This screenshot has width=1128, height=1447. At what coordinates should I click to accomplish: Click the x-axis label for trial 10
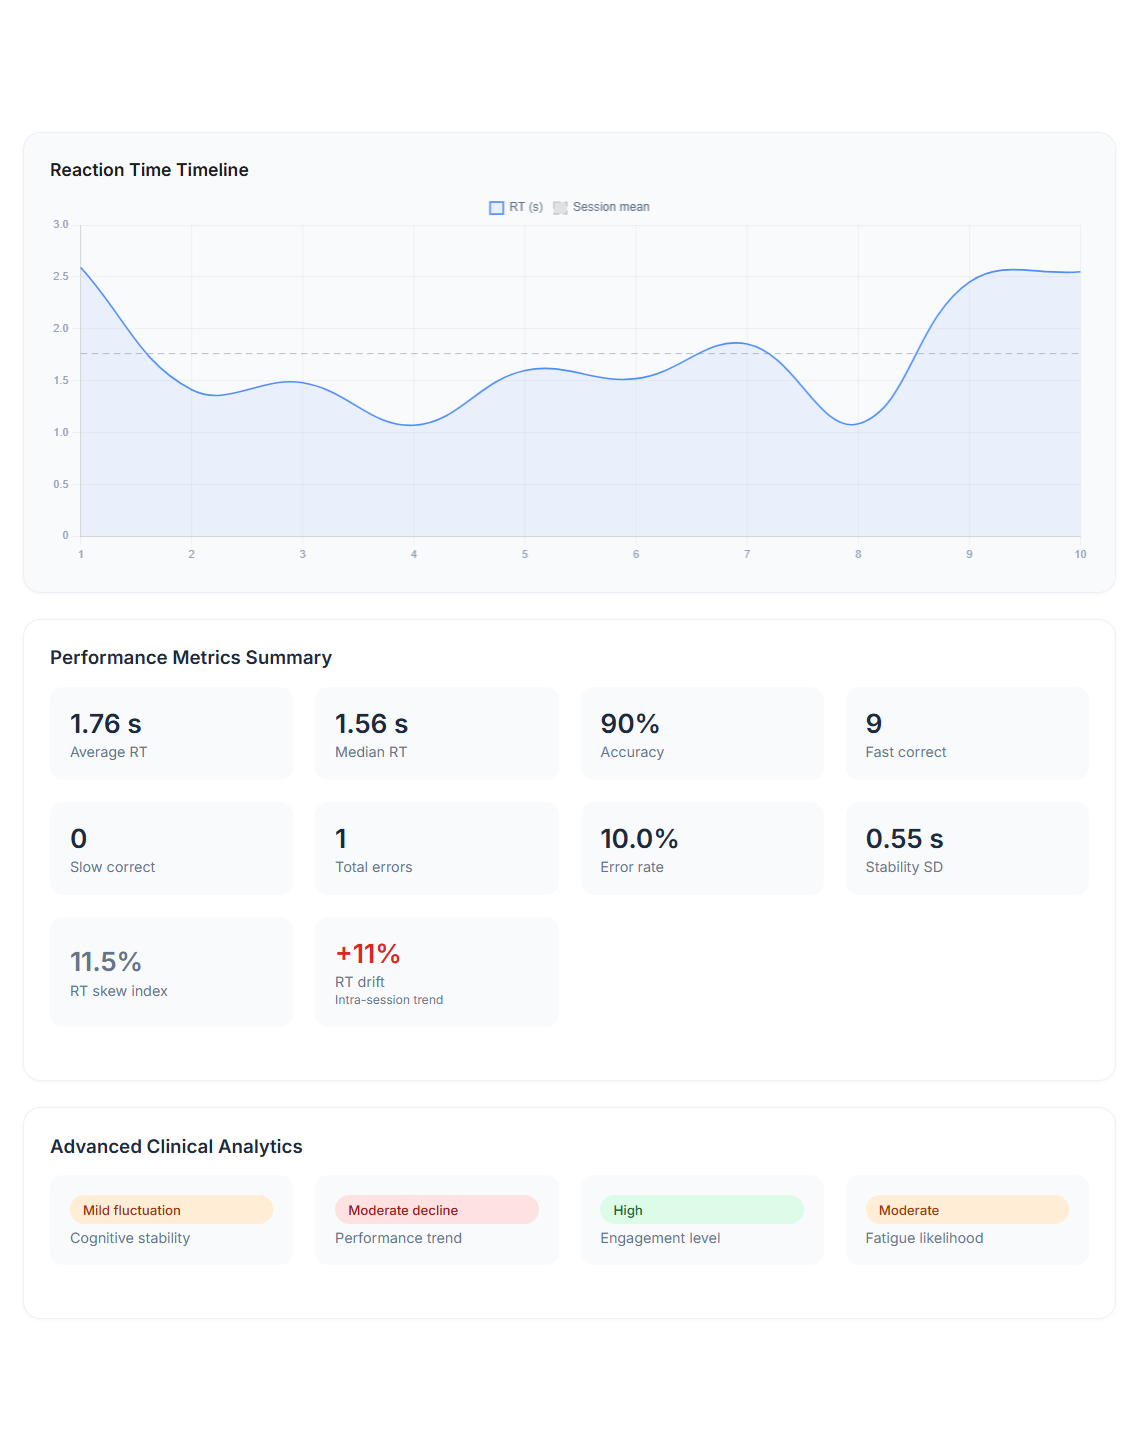[x=1080, y=554]
